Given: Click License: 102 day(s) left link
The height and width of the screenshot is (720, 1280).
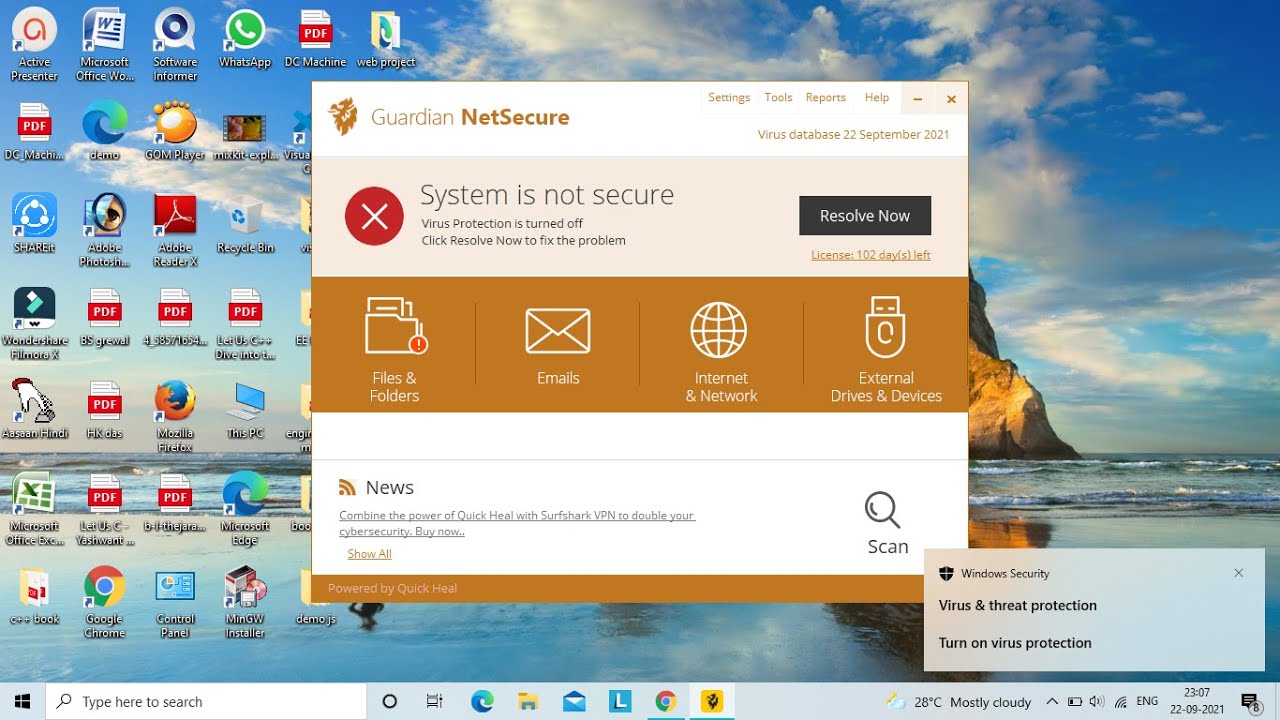Looking at the screenshot, I should click(x=870, y=255).
